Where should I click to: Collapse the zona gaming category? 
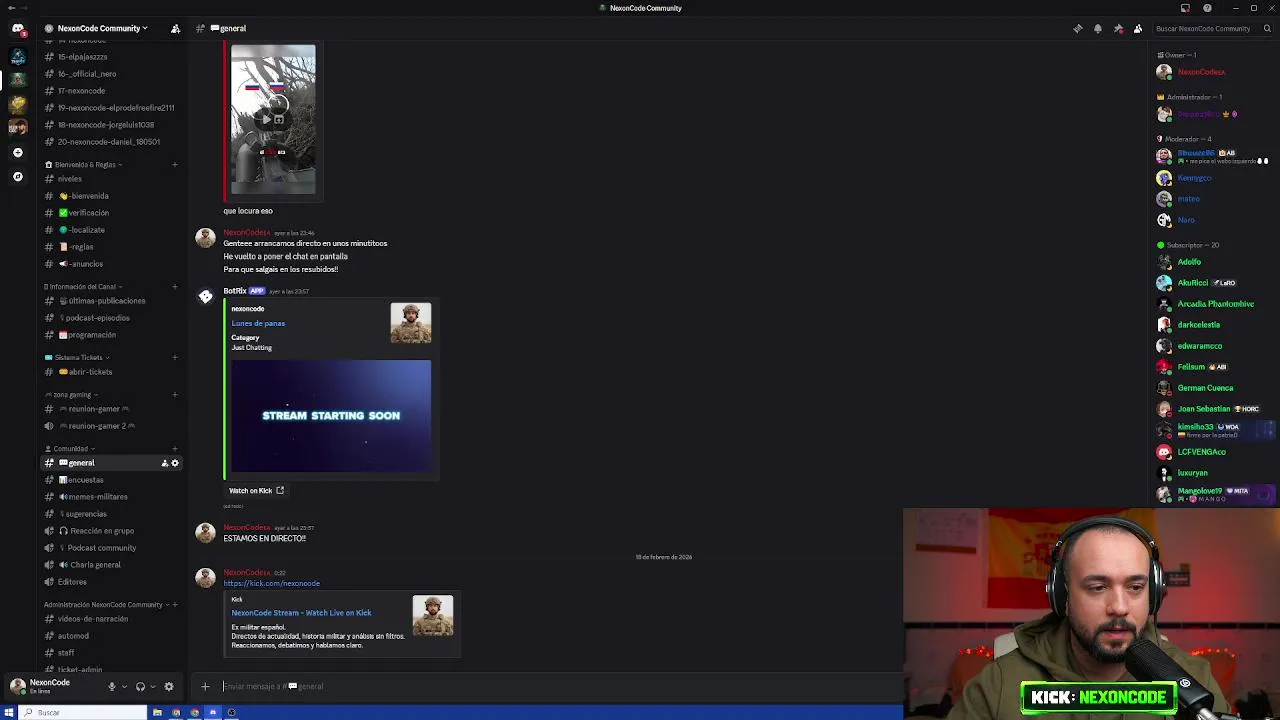(72, 394)
